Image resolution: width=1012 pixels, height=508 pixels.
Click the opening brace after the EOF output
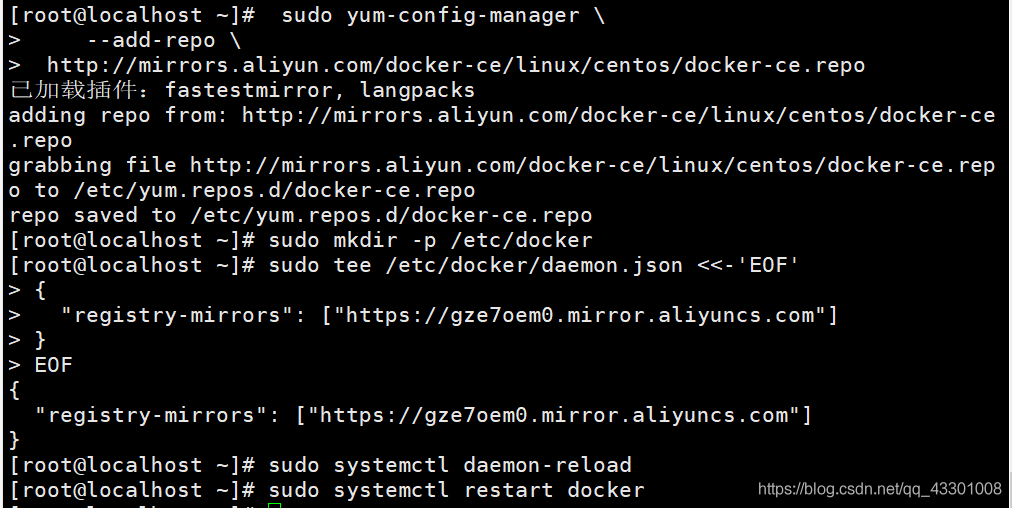[15, 390]
